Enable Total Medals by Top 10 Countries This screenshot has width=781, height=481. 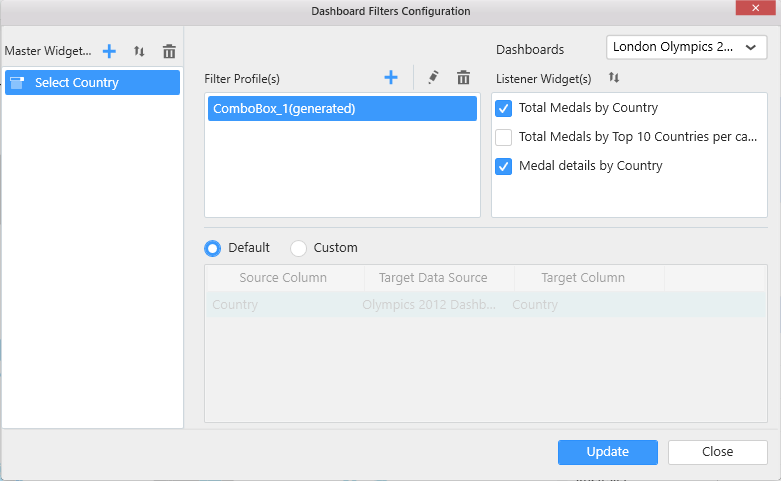504,137
